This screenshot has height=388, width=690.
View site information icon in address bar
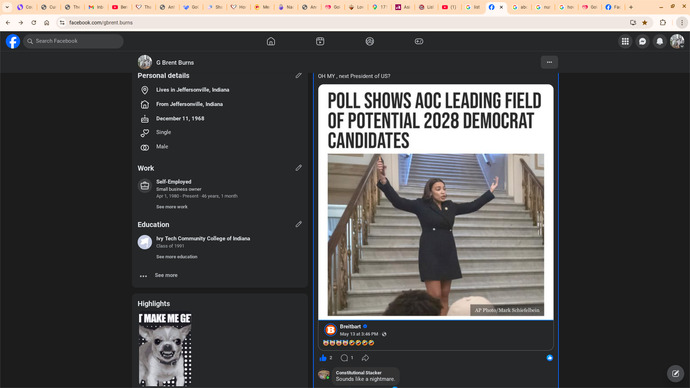pyautogui.click(x=62, y=22)
